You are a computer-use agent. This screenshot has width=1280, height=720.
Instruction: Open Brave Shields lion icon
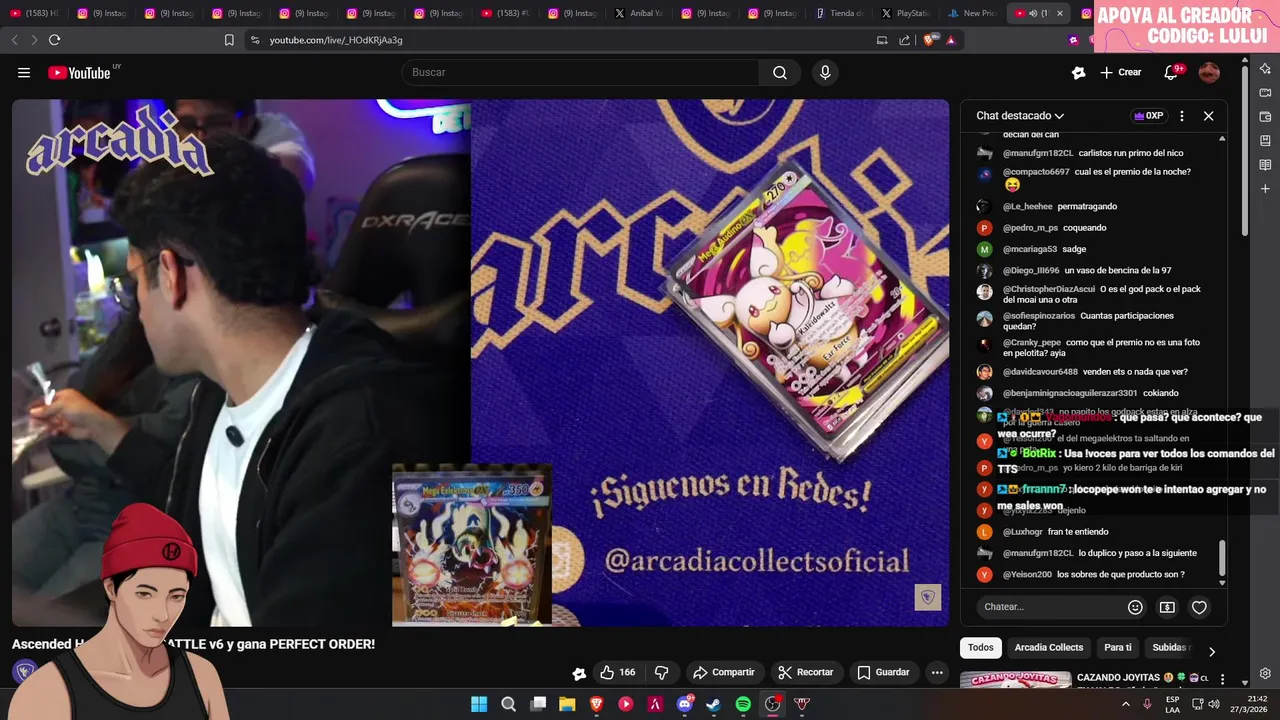[929, 40]
